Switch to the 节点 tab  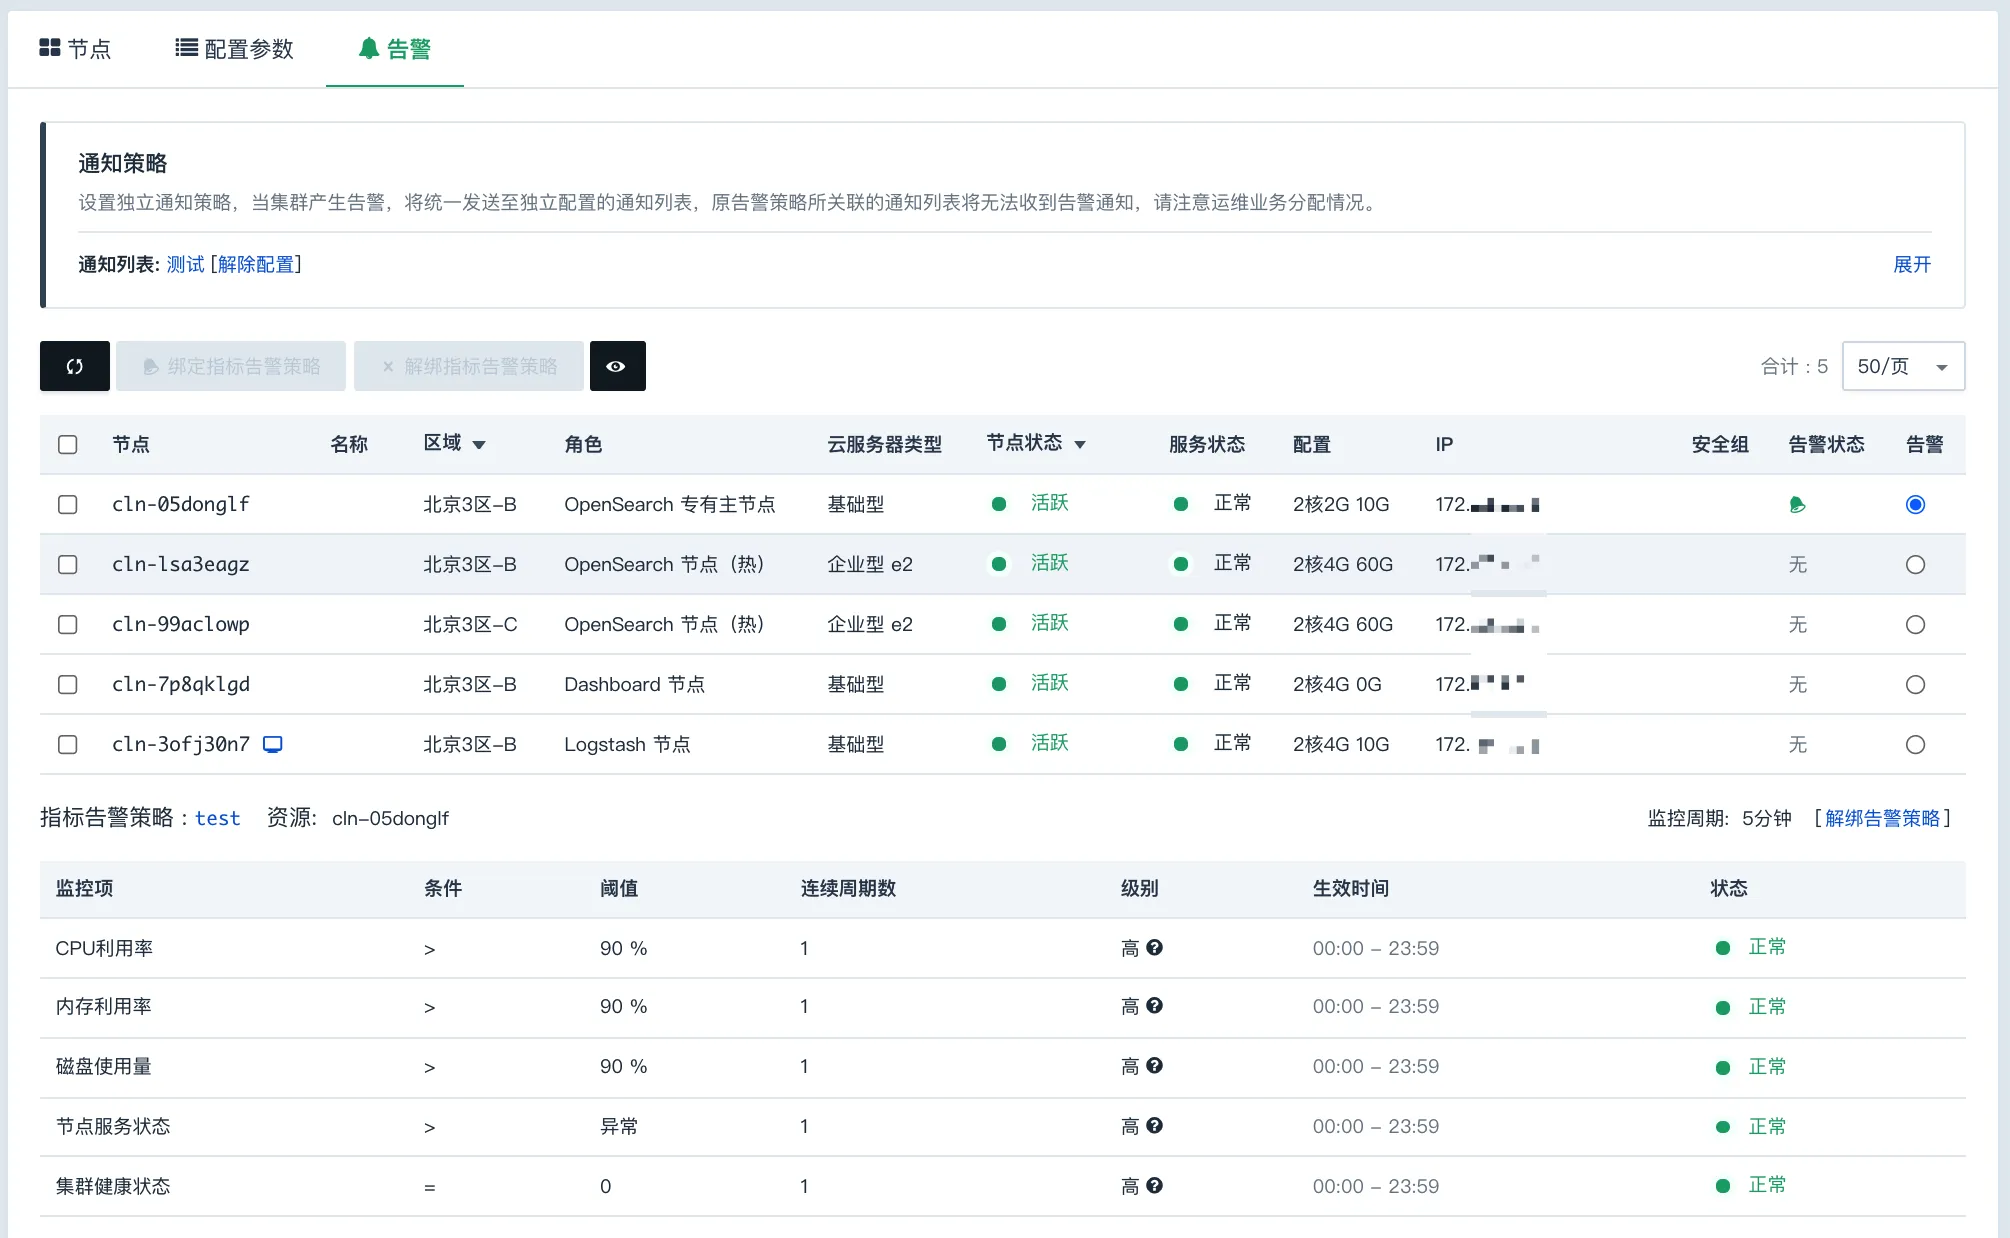click(79, 48)
